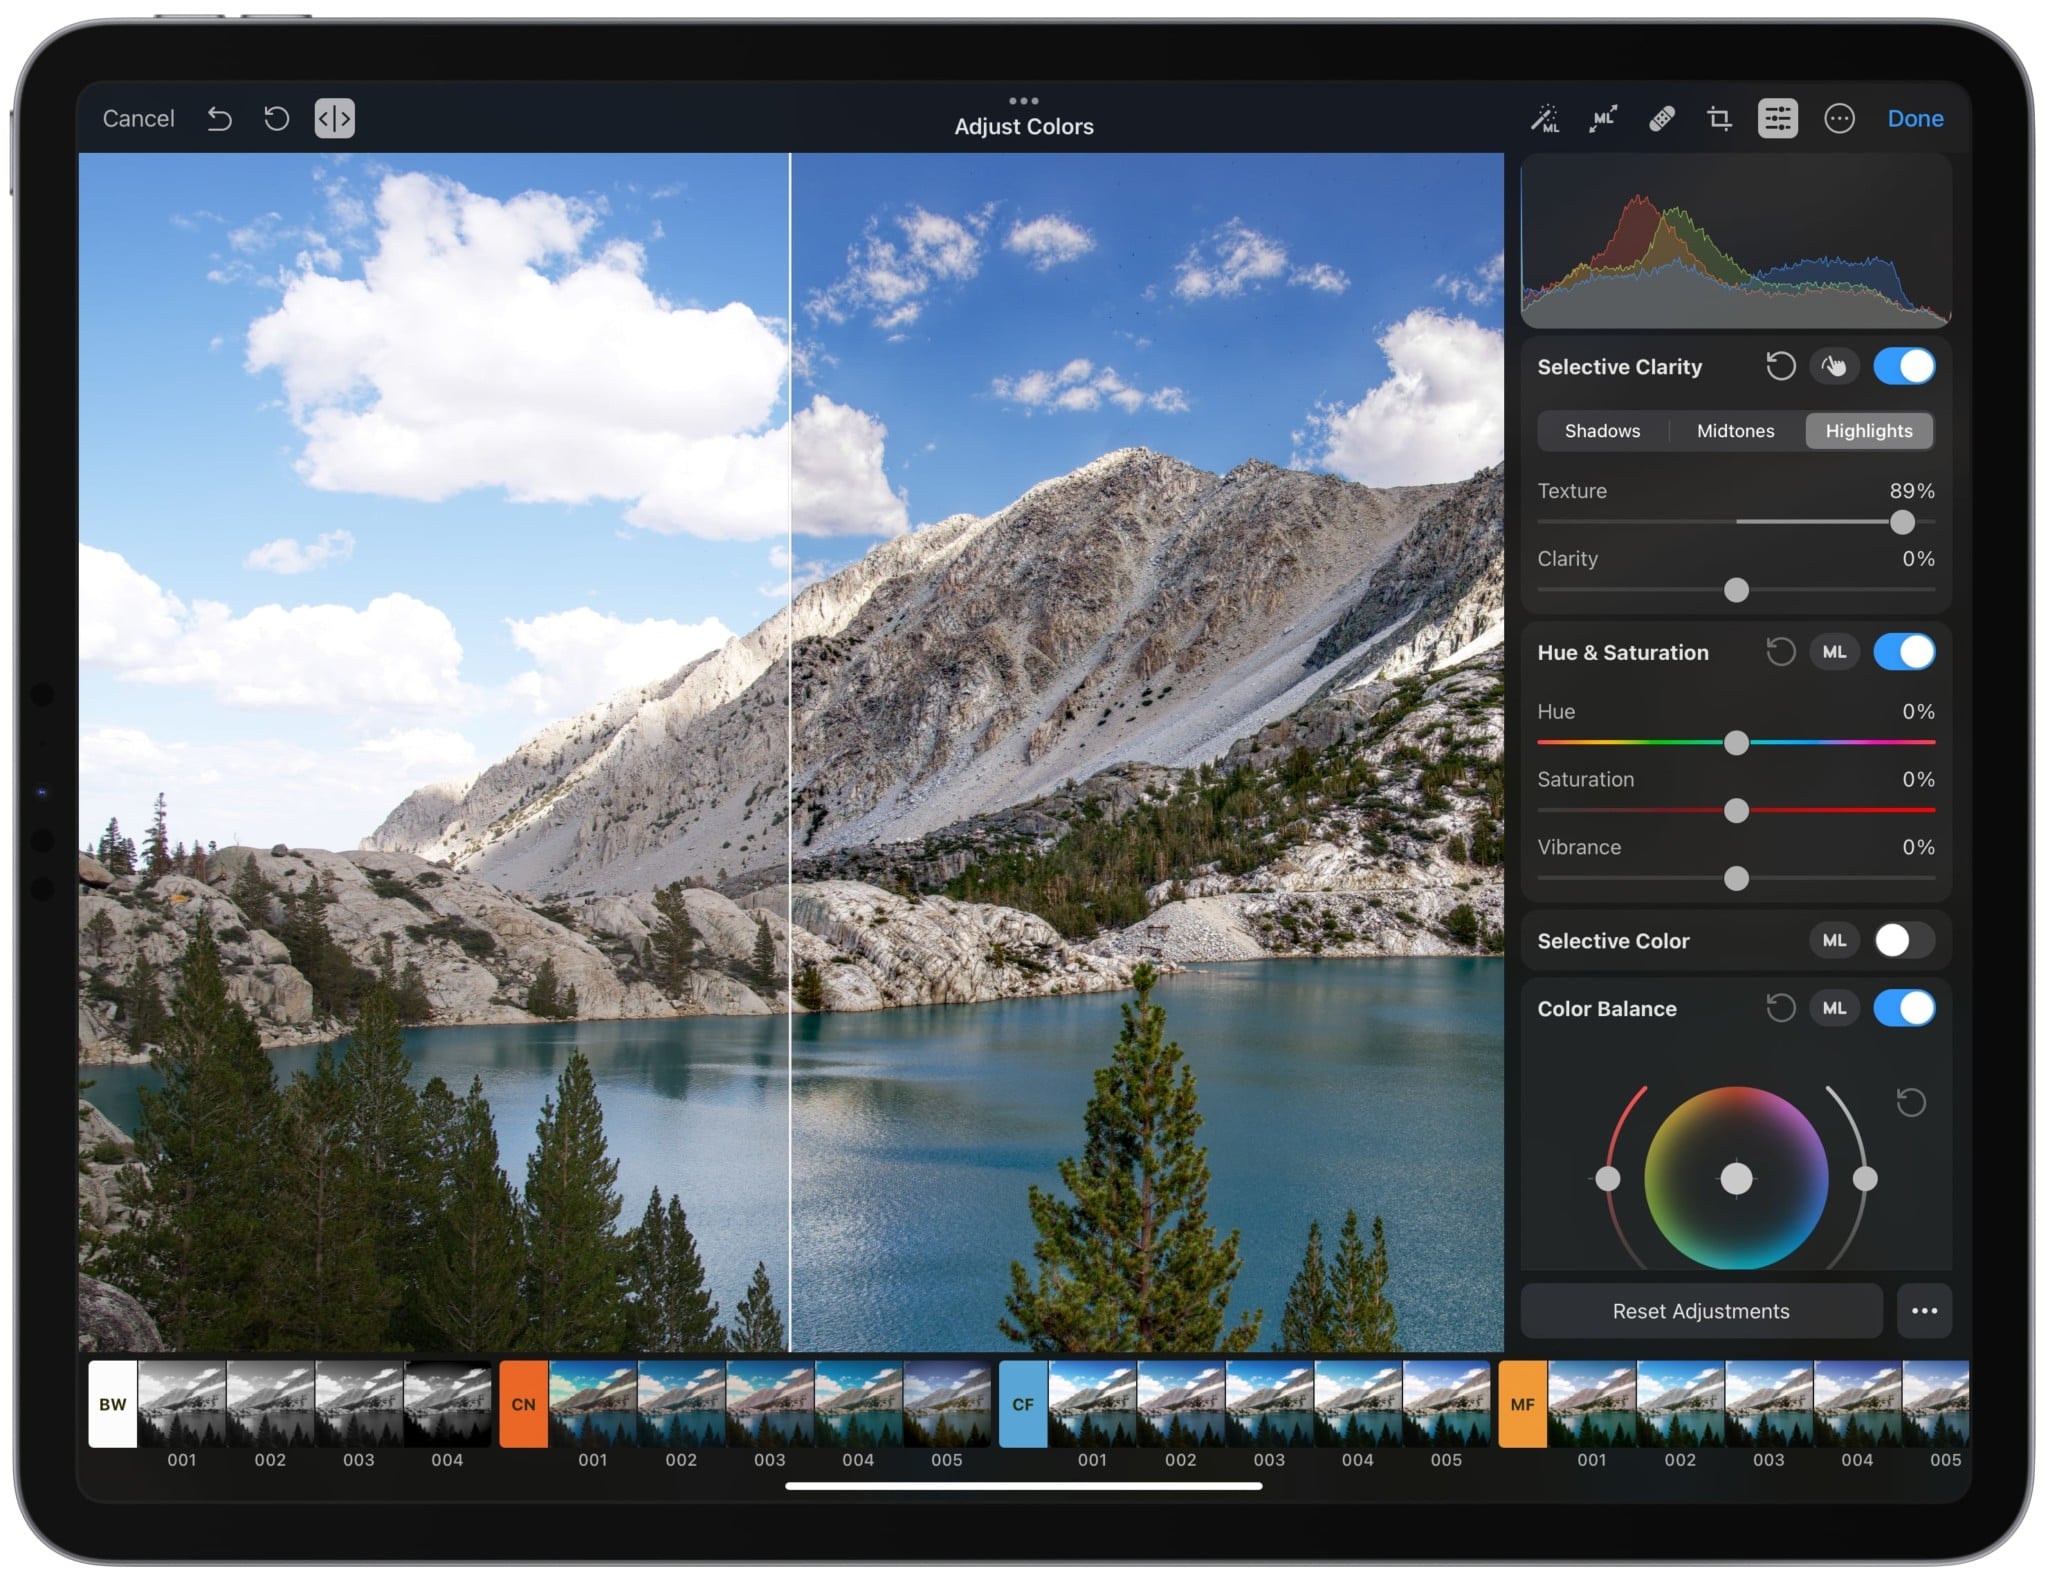2048x1584 pixels.
Task: Select the Repair tool
Action: point(1661,119)
